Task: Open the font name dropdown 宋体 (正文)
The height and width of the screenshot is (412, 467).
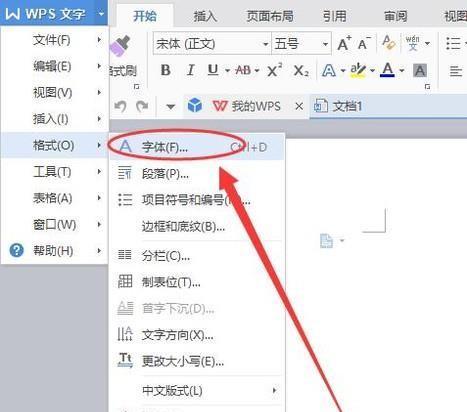Action: coord(212,44)
